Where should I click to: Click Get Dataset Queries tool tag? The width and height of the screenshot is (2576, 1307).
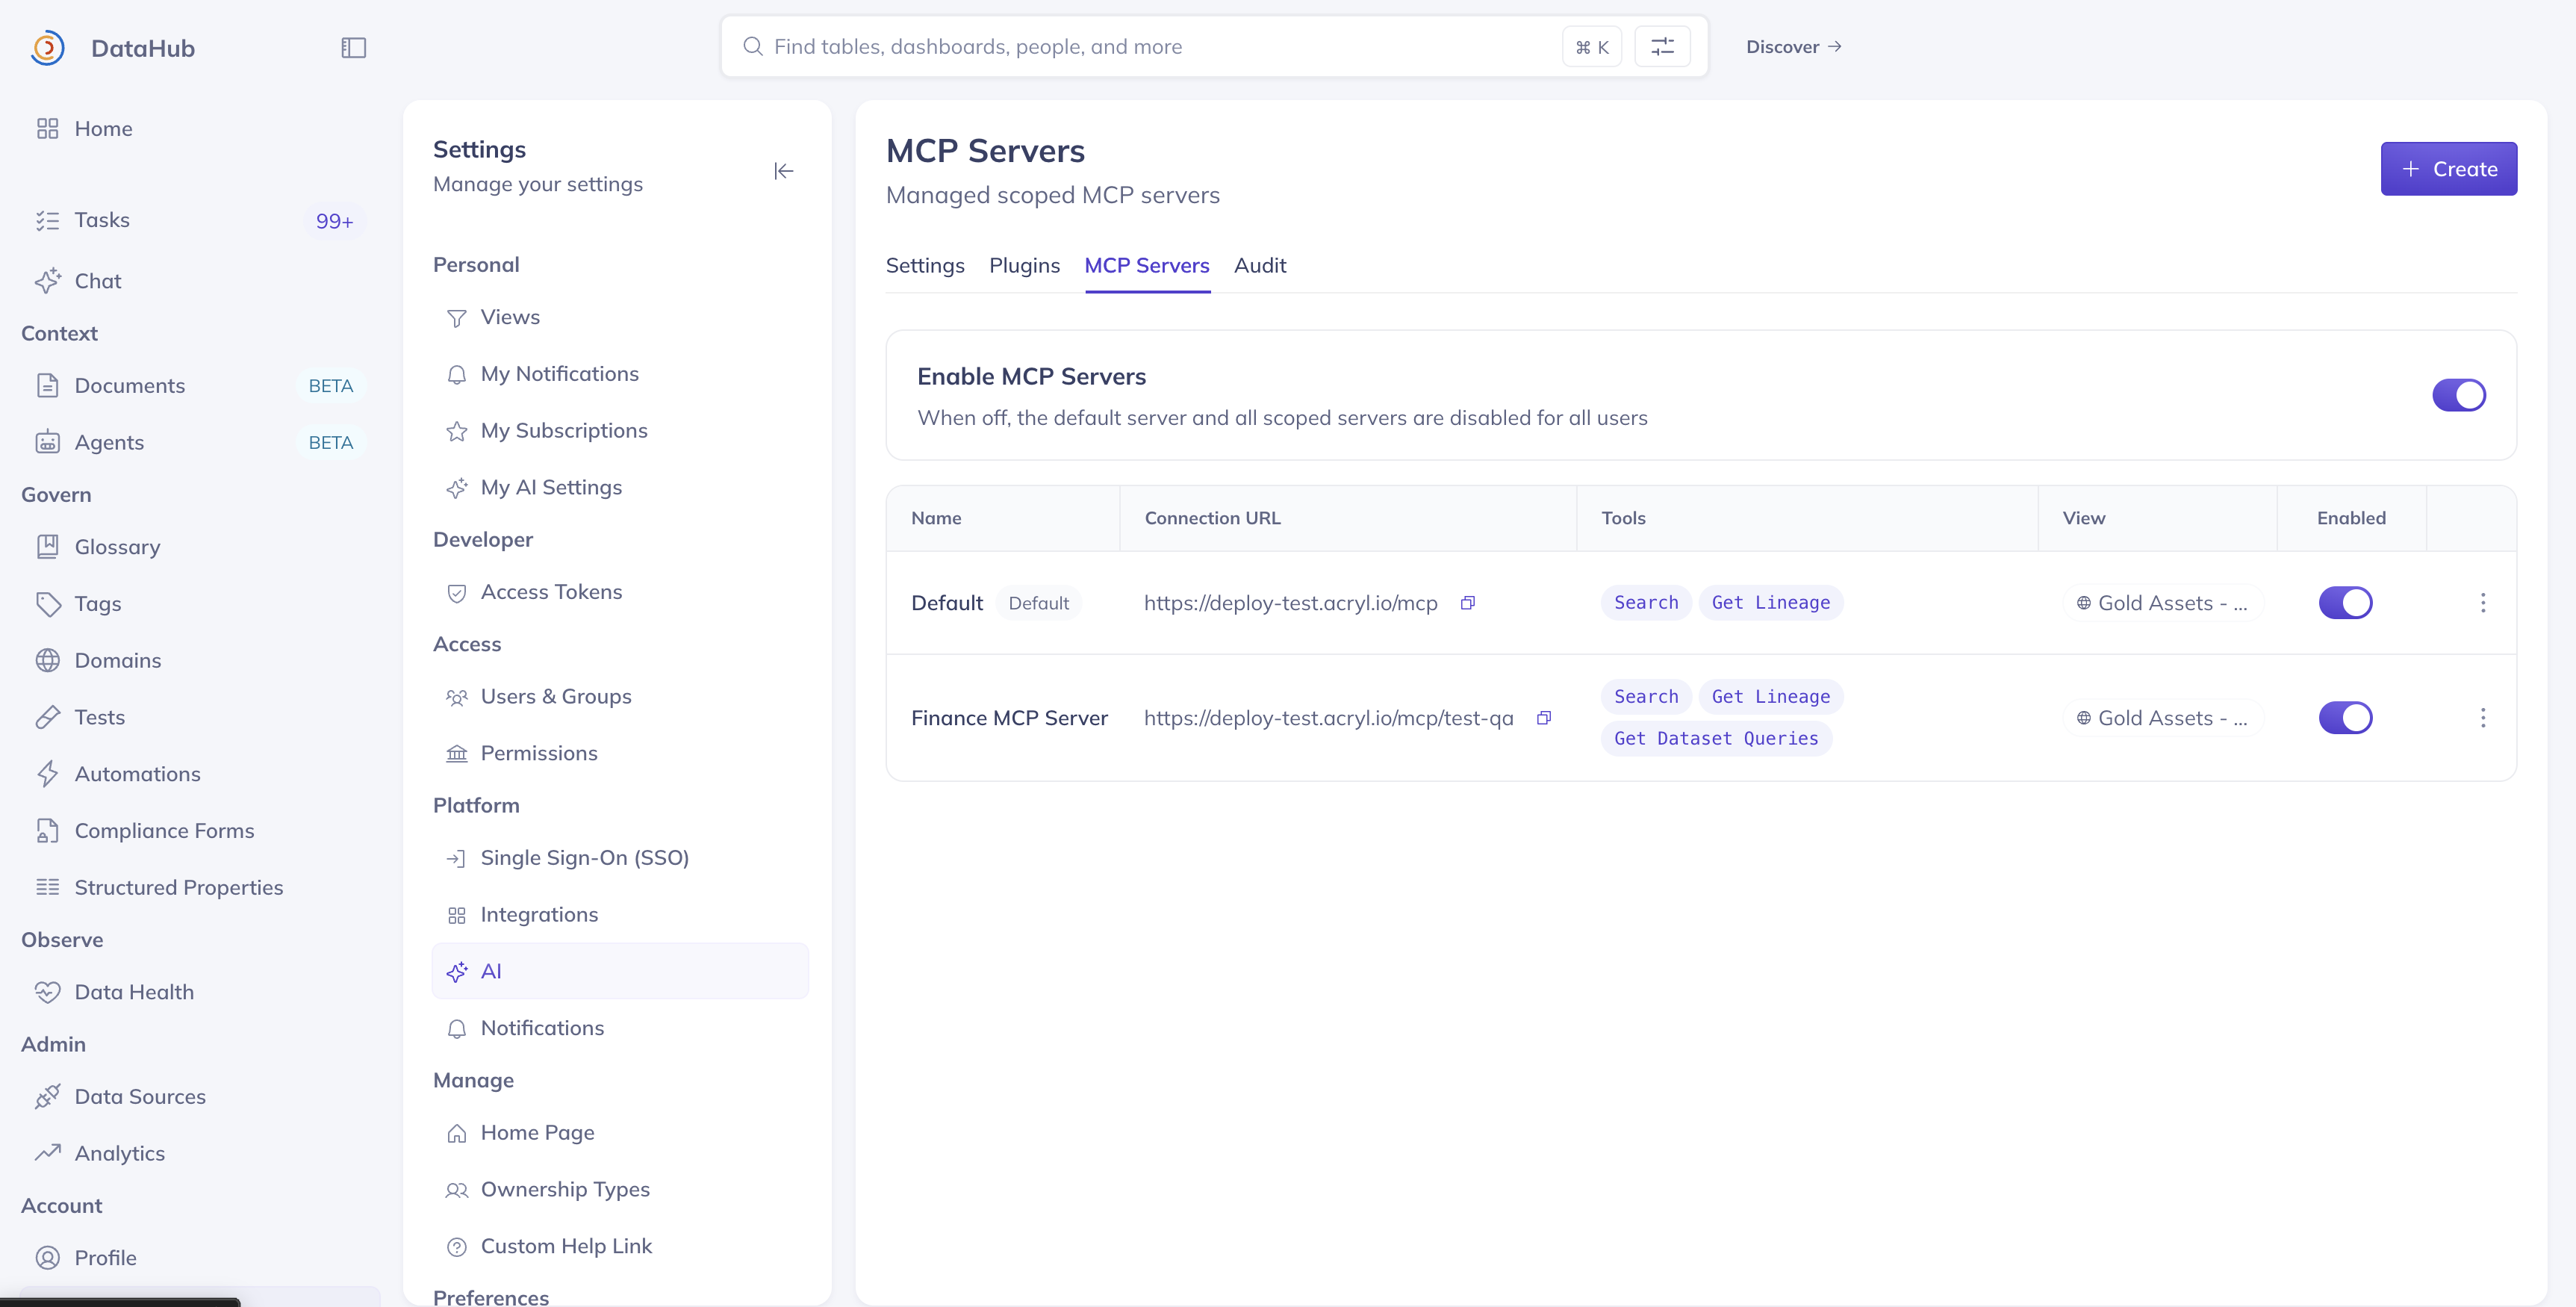point(1716,739)
